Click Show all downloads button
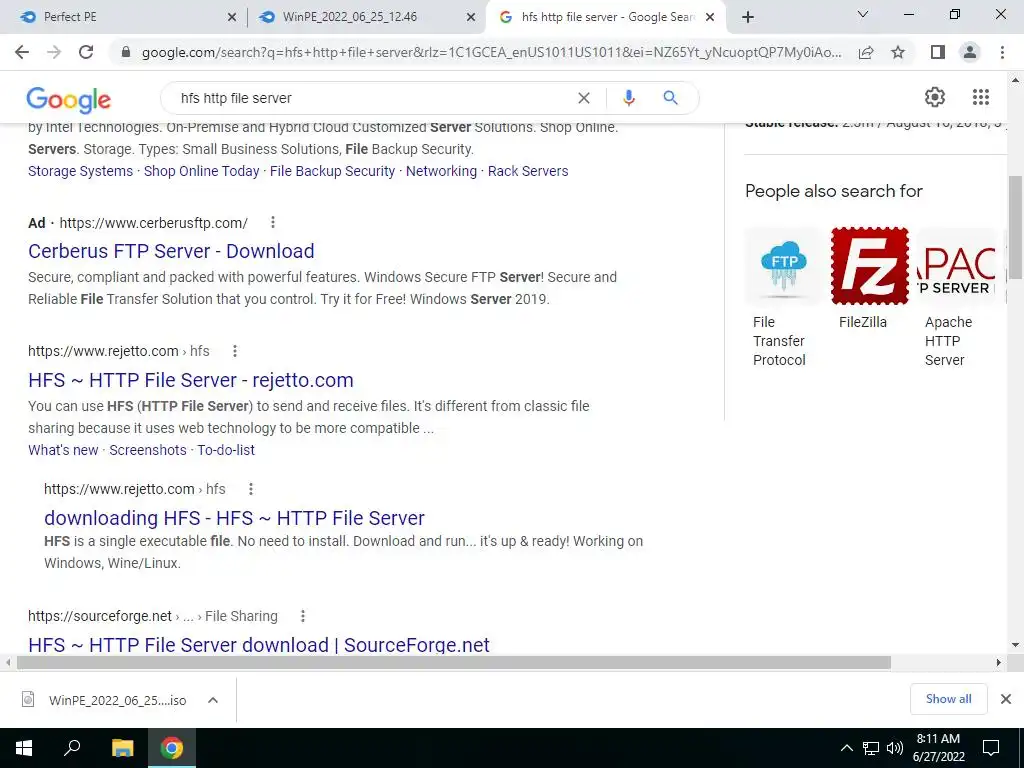 pyautogui.click(x=948, y=699)
